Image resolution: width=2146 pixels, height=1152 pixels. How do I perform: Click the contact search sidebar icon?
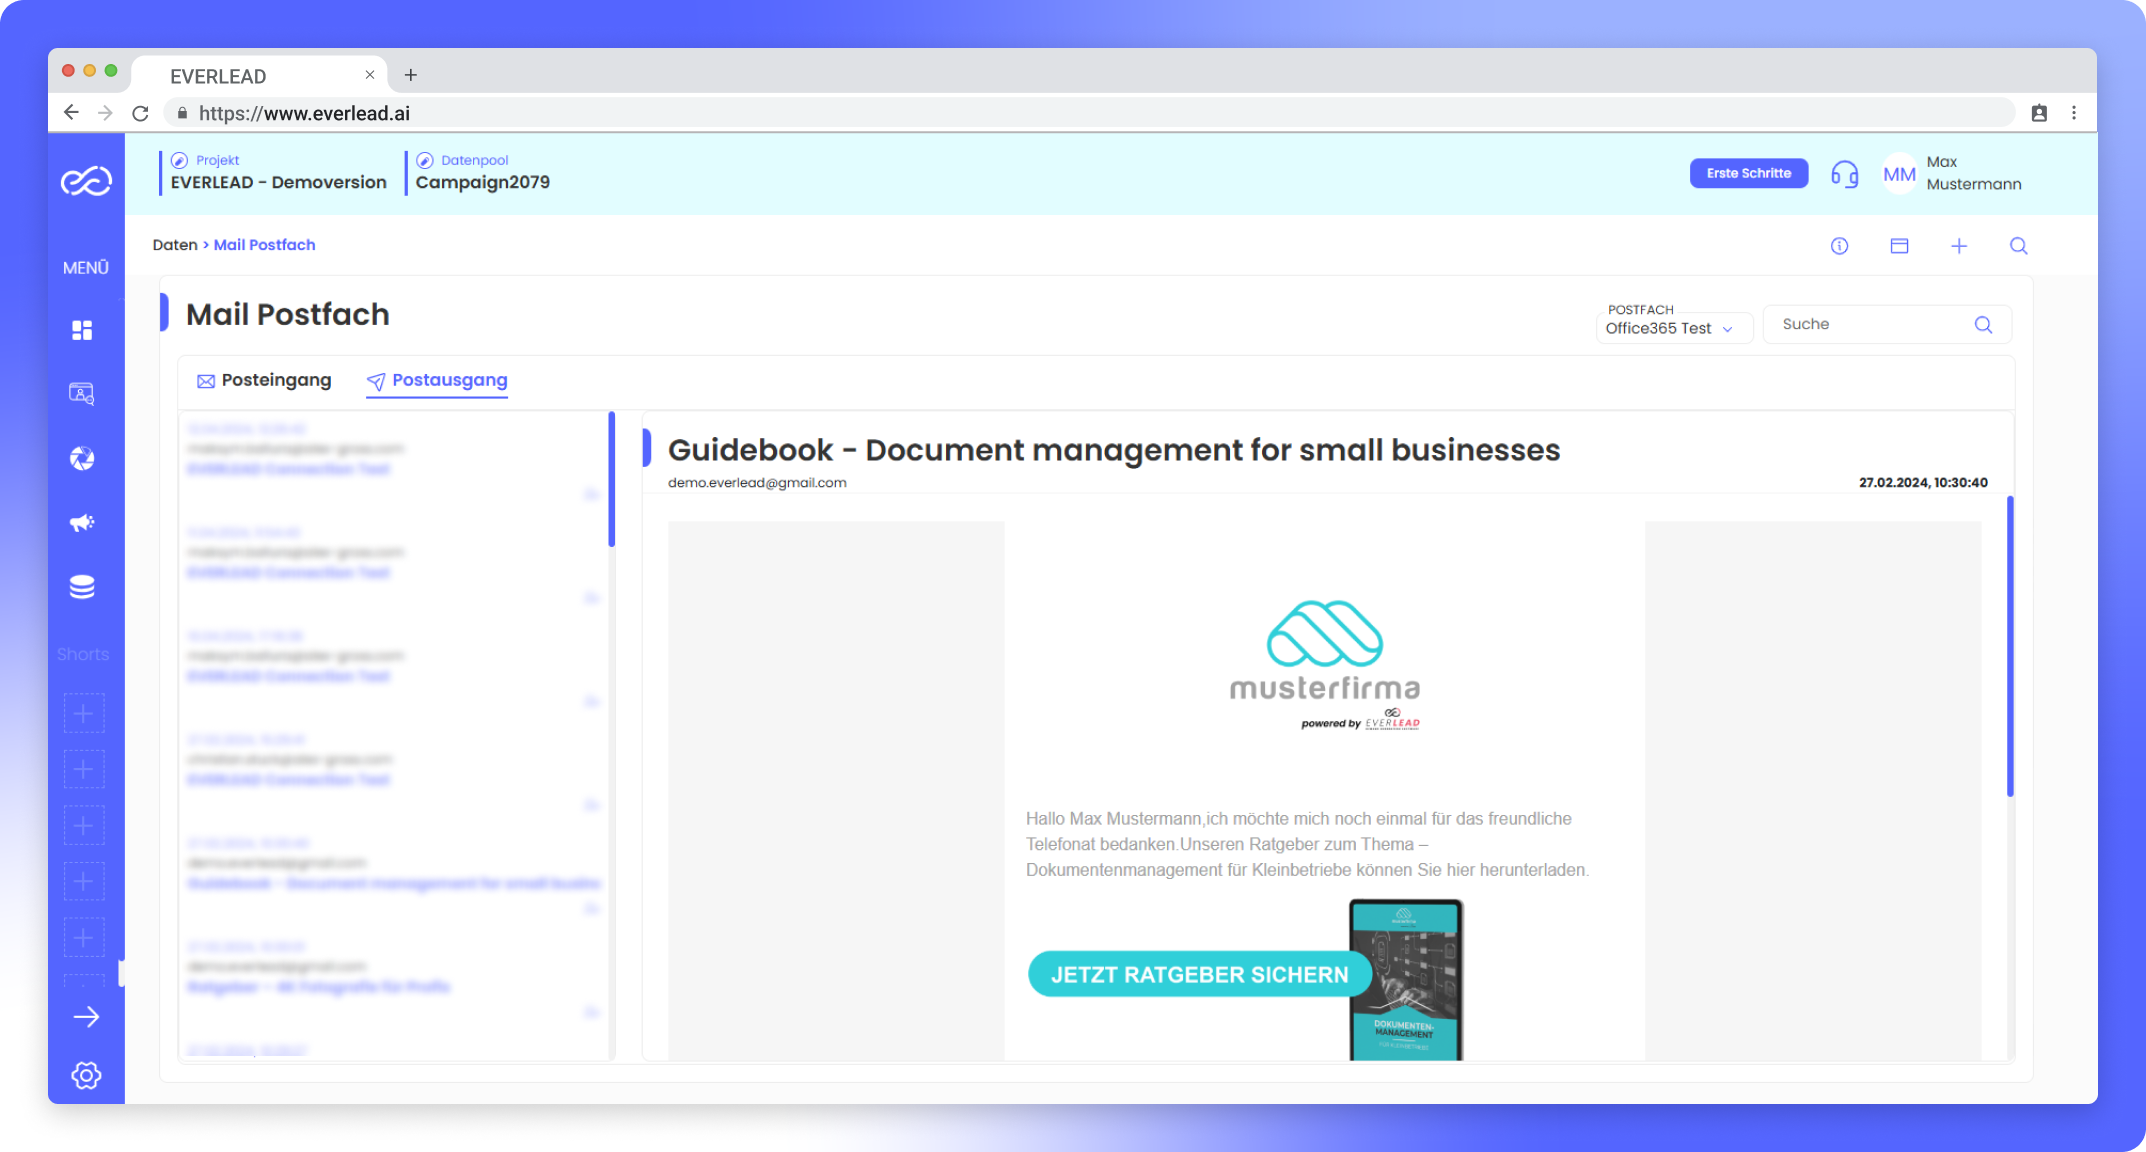point(82,394)
